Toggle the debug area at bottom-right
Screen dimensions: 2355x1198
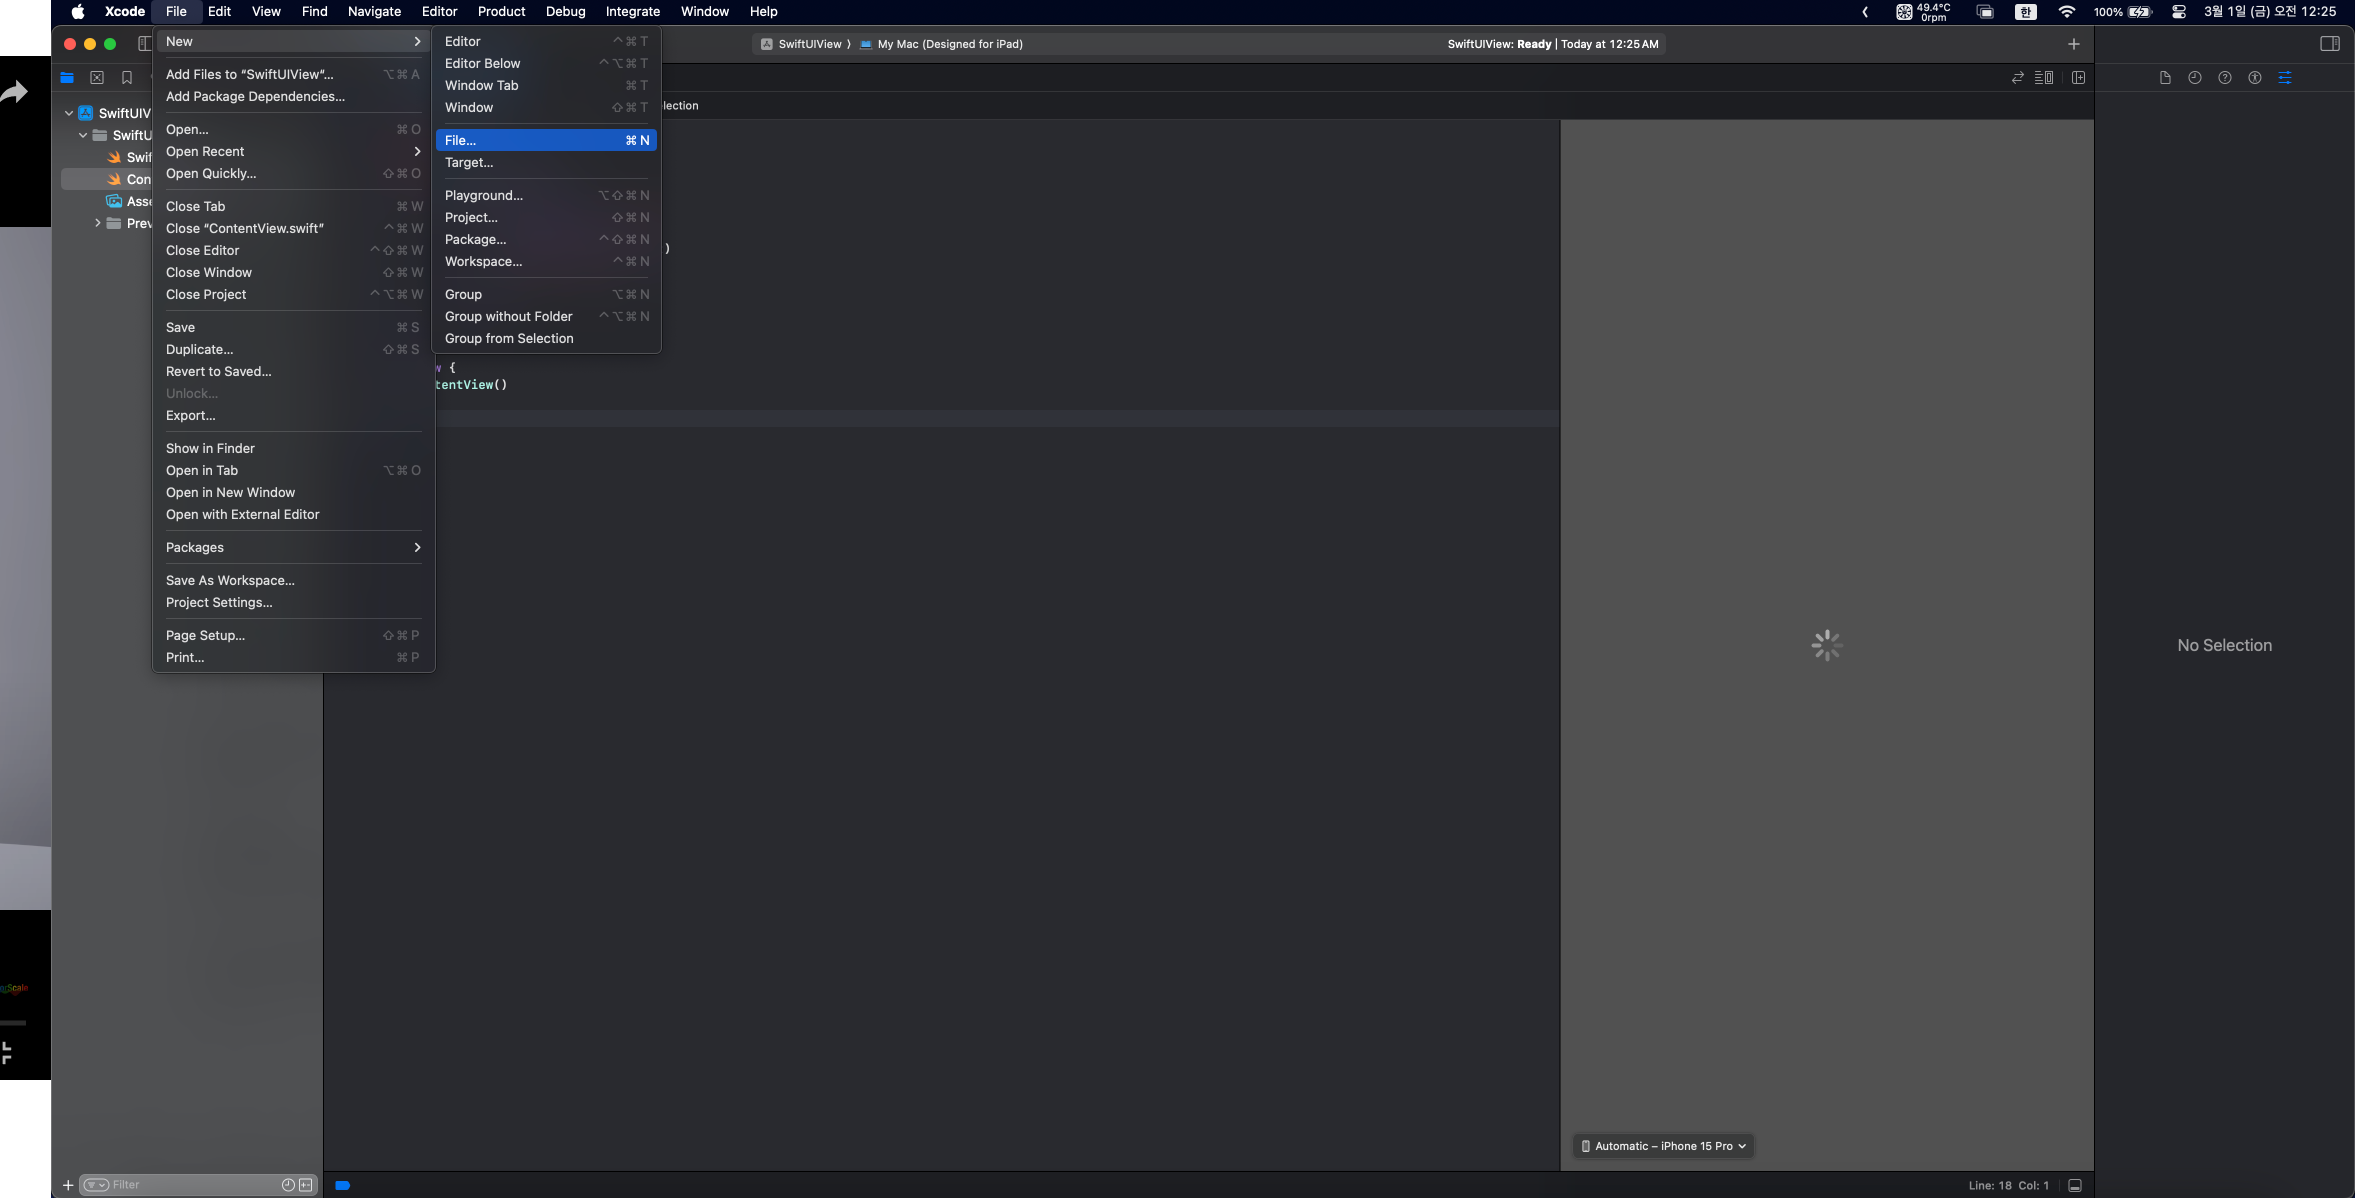tap(2075, 1186)
